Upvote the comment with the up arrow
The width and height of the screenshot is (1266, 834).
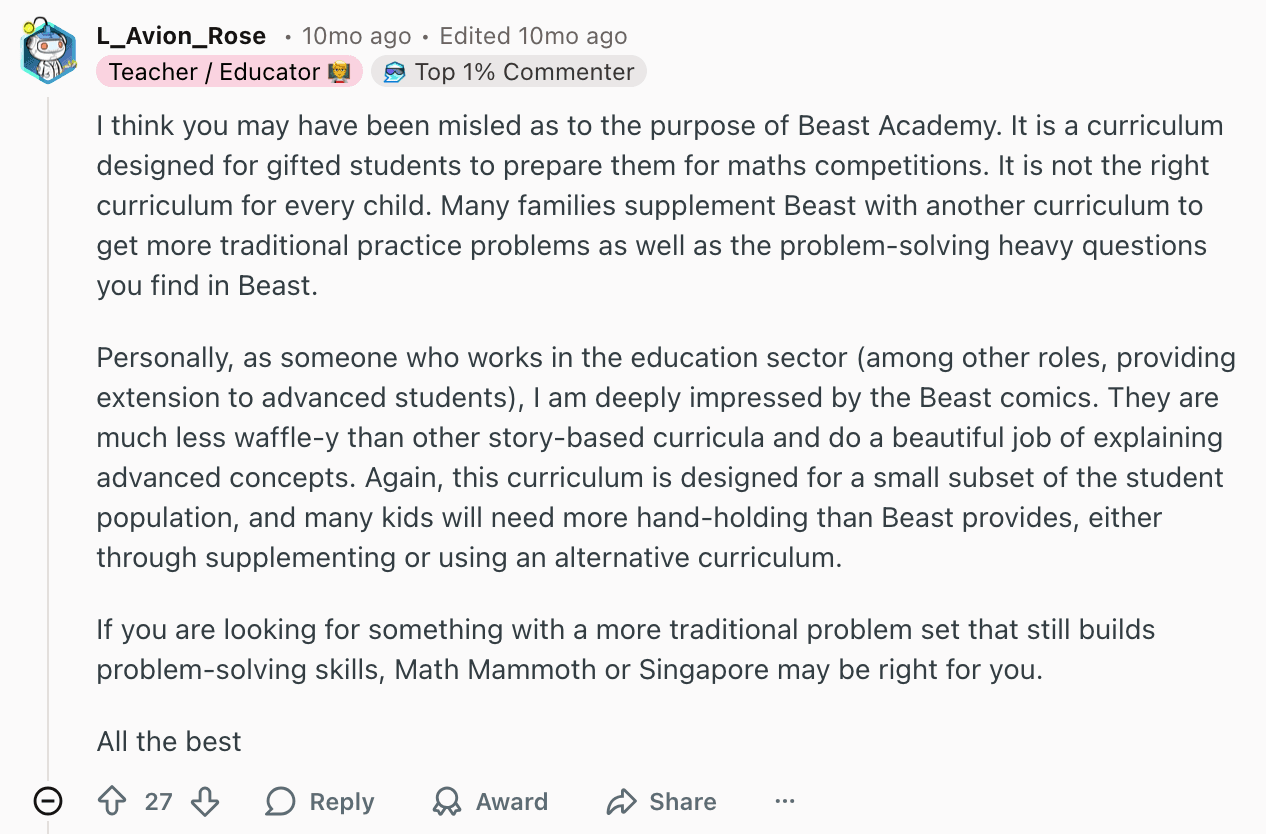pos(113,801)
